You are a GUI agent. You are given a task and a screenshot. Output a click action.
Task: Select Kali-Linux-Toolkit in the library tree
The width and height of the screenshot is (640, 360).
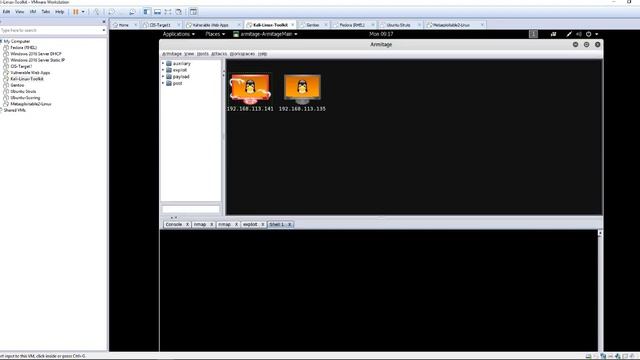[27, 79]
